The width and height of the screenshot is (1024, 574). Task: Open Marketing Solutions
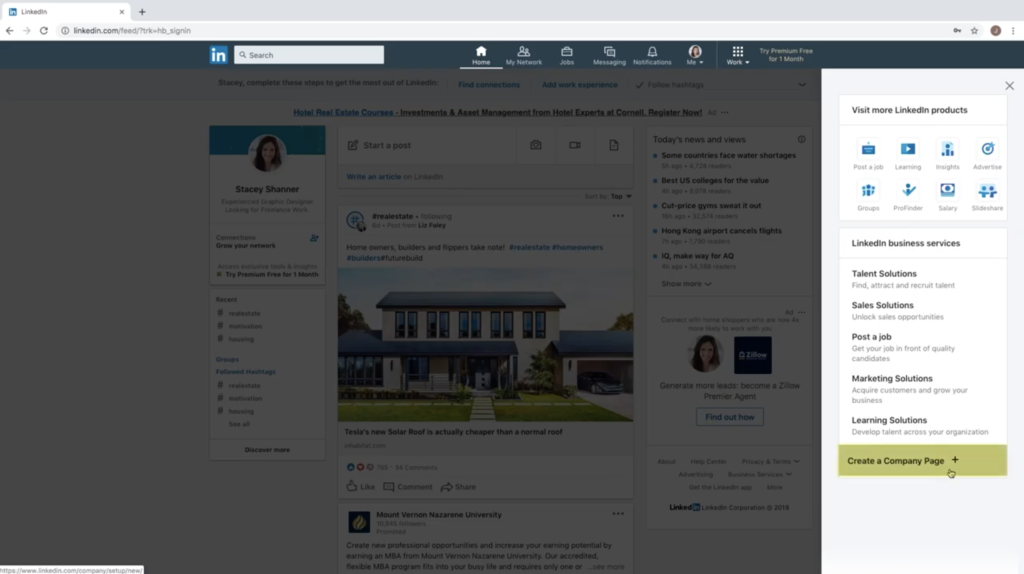point(891,379)
